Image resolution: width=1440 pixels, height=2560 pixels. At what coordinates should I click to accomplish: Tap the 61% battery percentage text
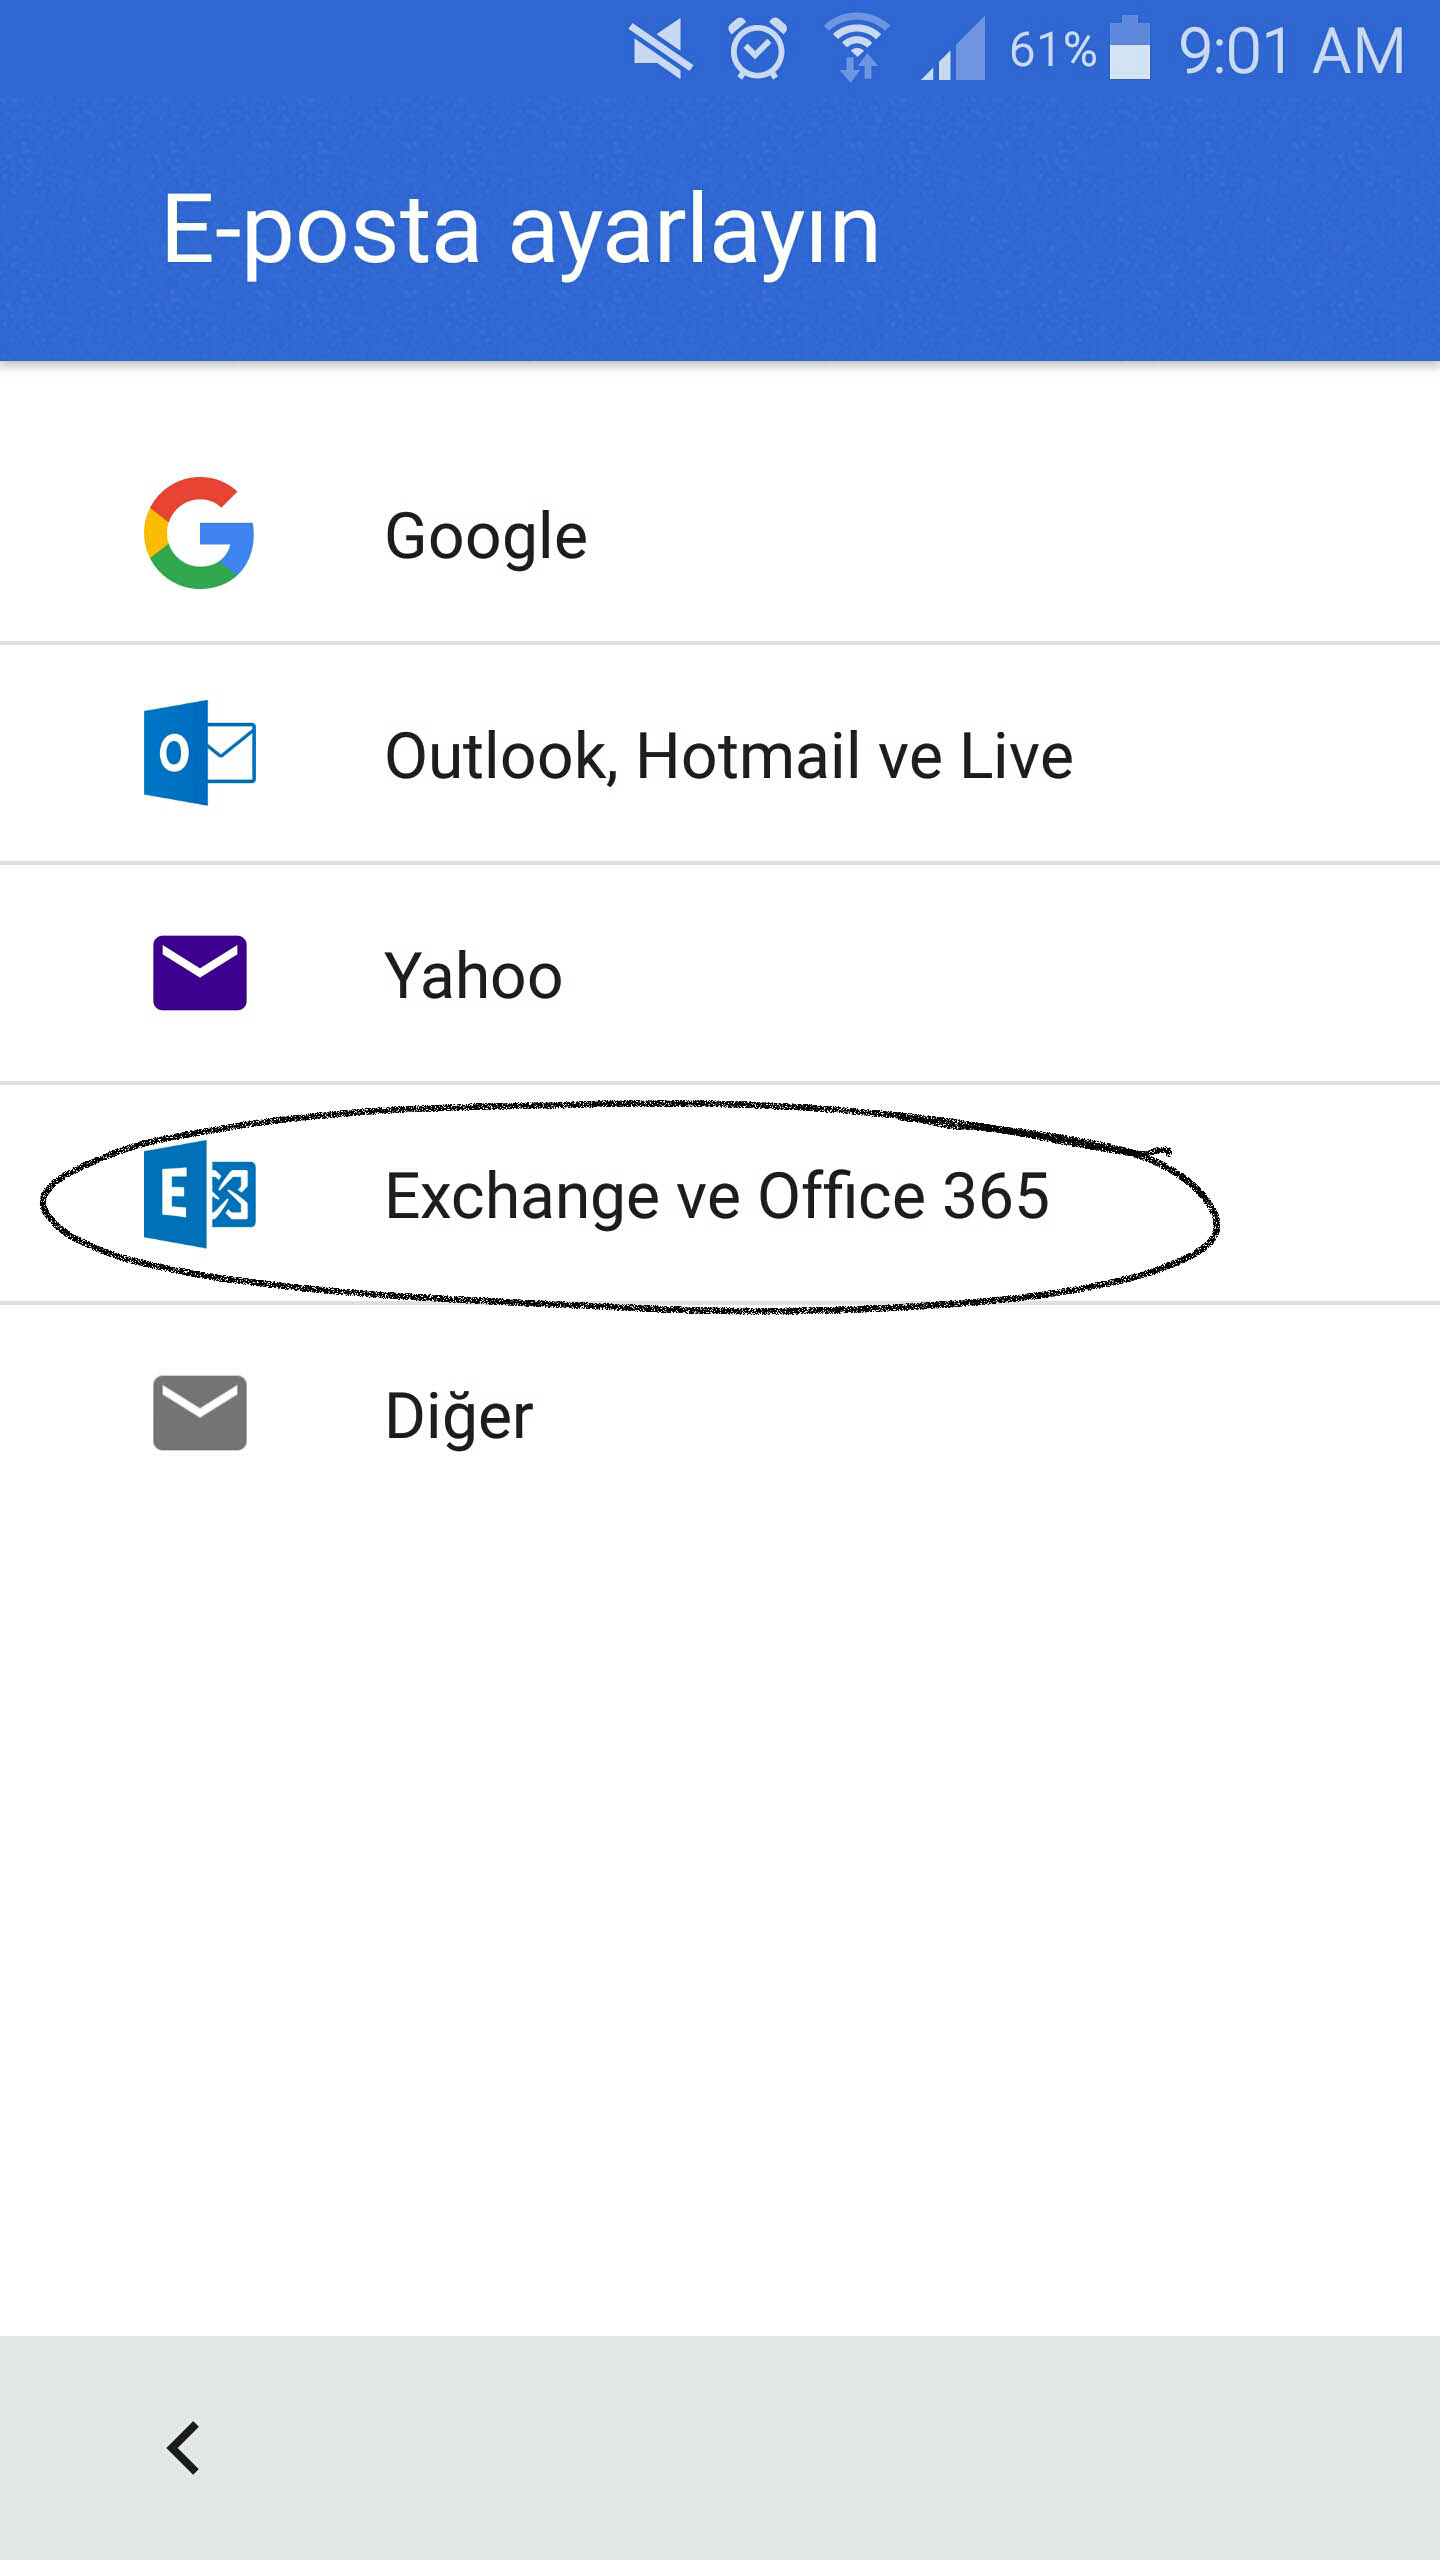(1052, 49)
